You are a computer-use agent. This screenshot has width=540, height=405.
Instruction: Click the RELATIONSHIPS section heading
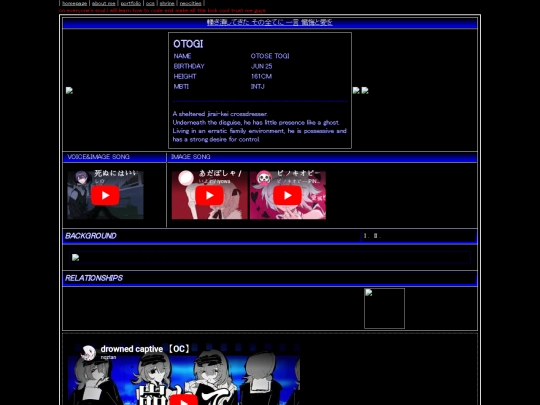tap(94, 278)
